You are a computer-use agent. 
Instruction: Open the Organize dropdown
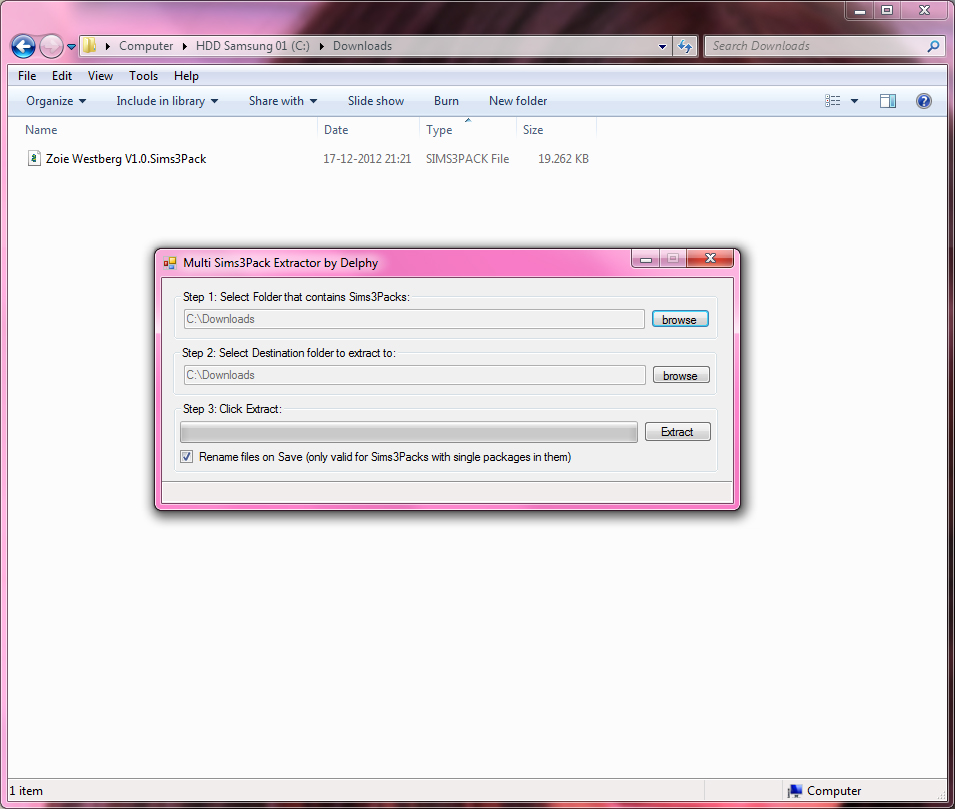click(x=55, y=101)
